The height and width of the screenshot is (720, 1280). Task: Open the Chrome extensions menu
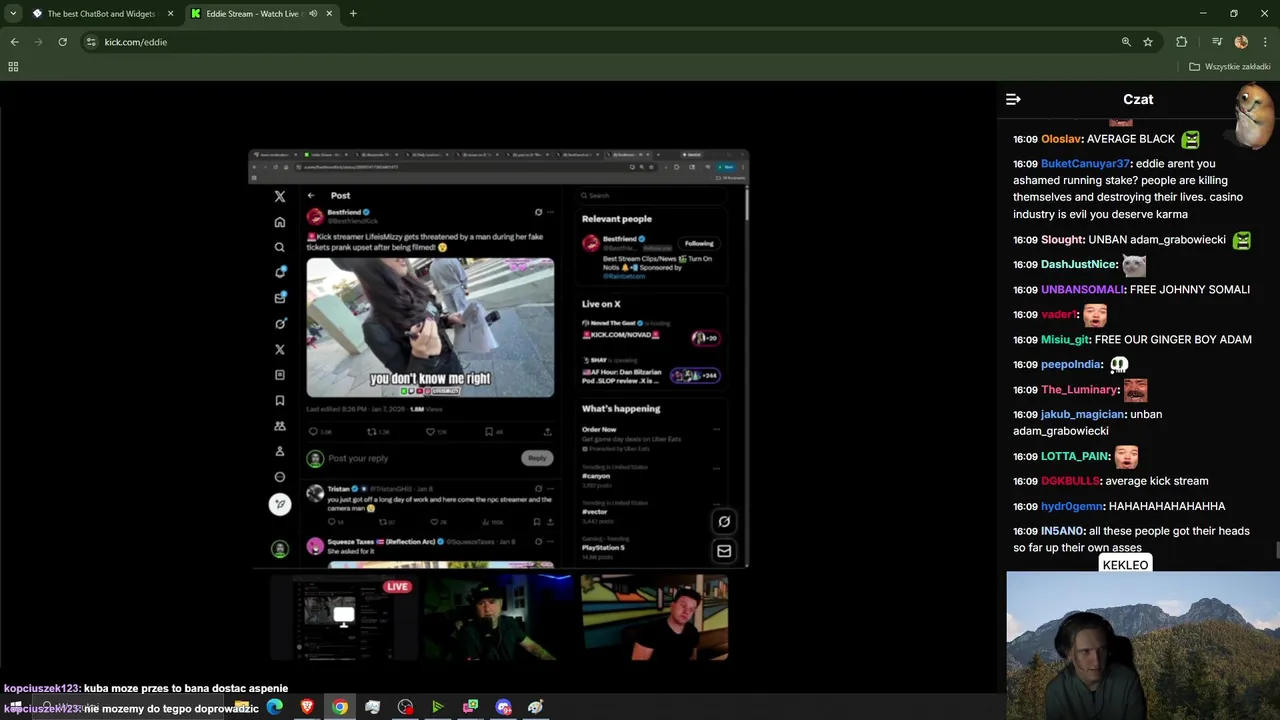[x=1182, y=42]
